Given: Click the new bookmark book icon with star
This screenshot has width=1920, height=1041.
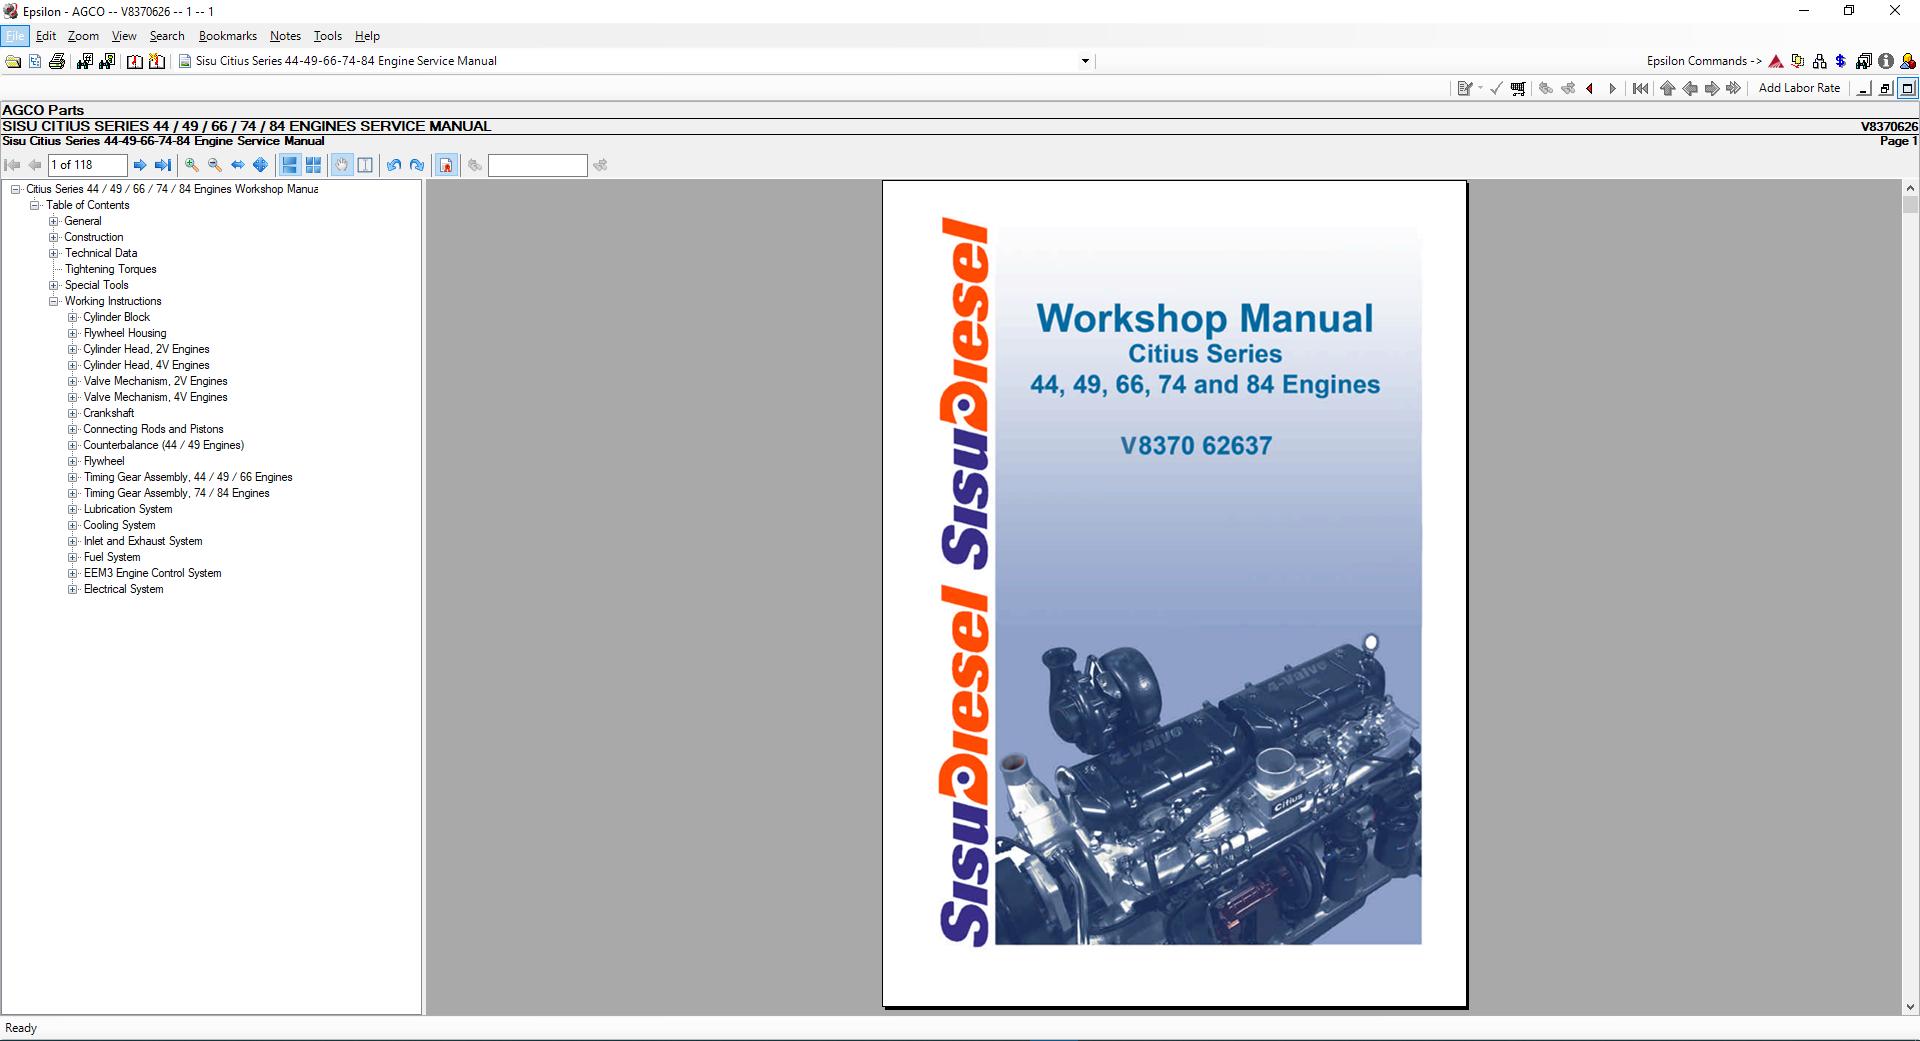Looking at the screenshot, I should tap(157, 61).
